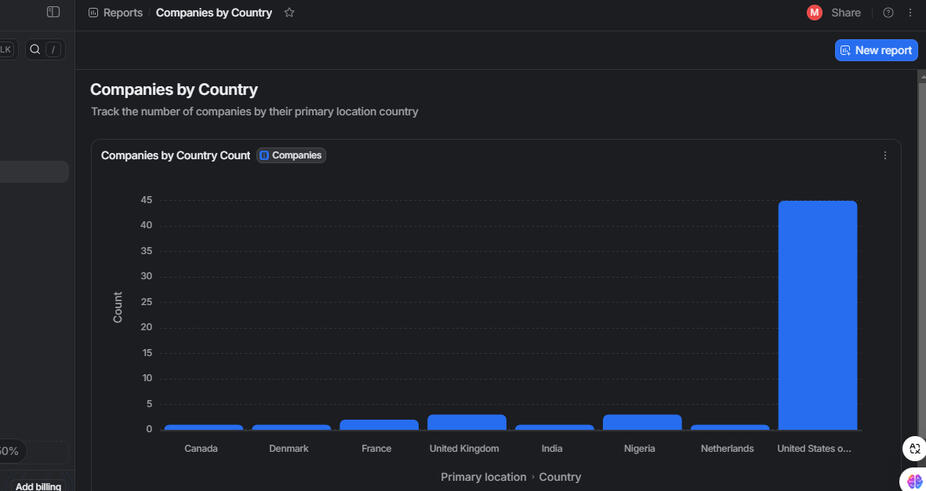Open the page options kebab menu in header
The width and height of the screenshot is (926, 491).
pyautogui.click(x=910, y=13)
